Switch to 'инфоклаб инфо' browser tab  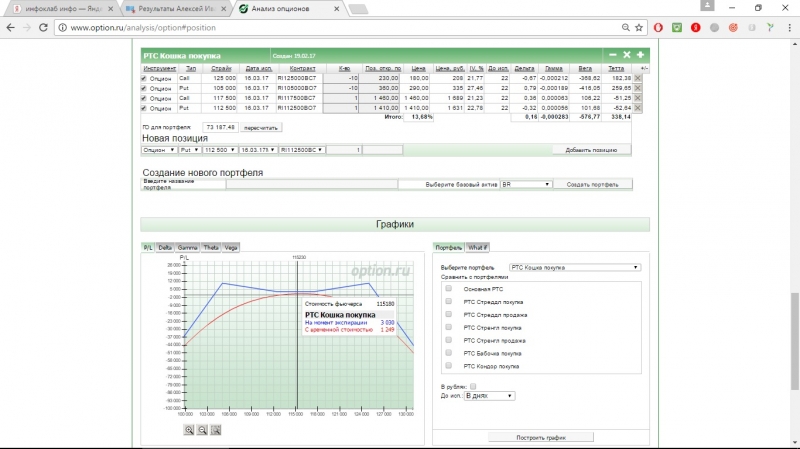(65, 9)
